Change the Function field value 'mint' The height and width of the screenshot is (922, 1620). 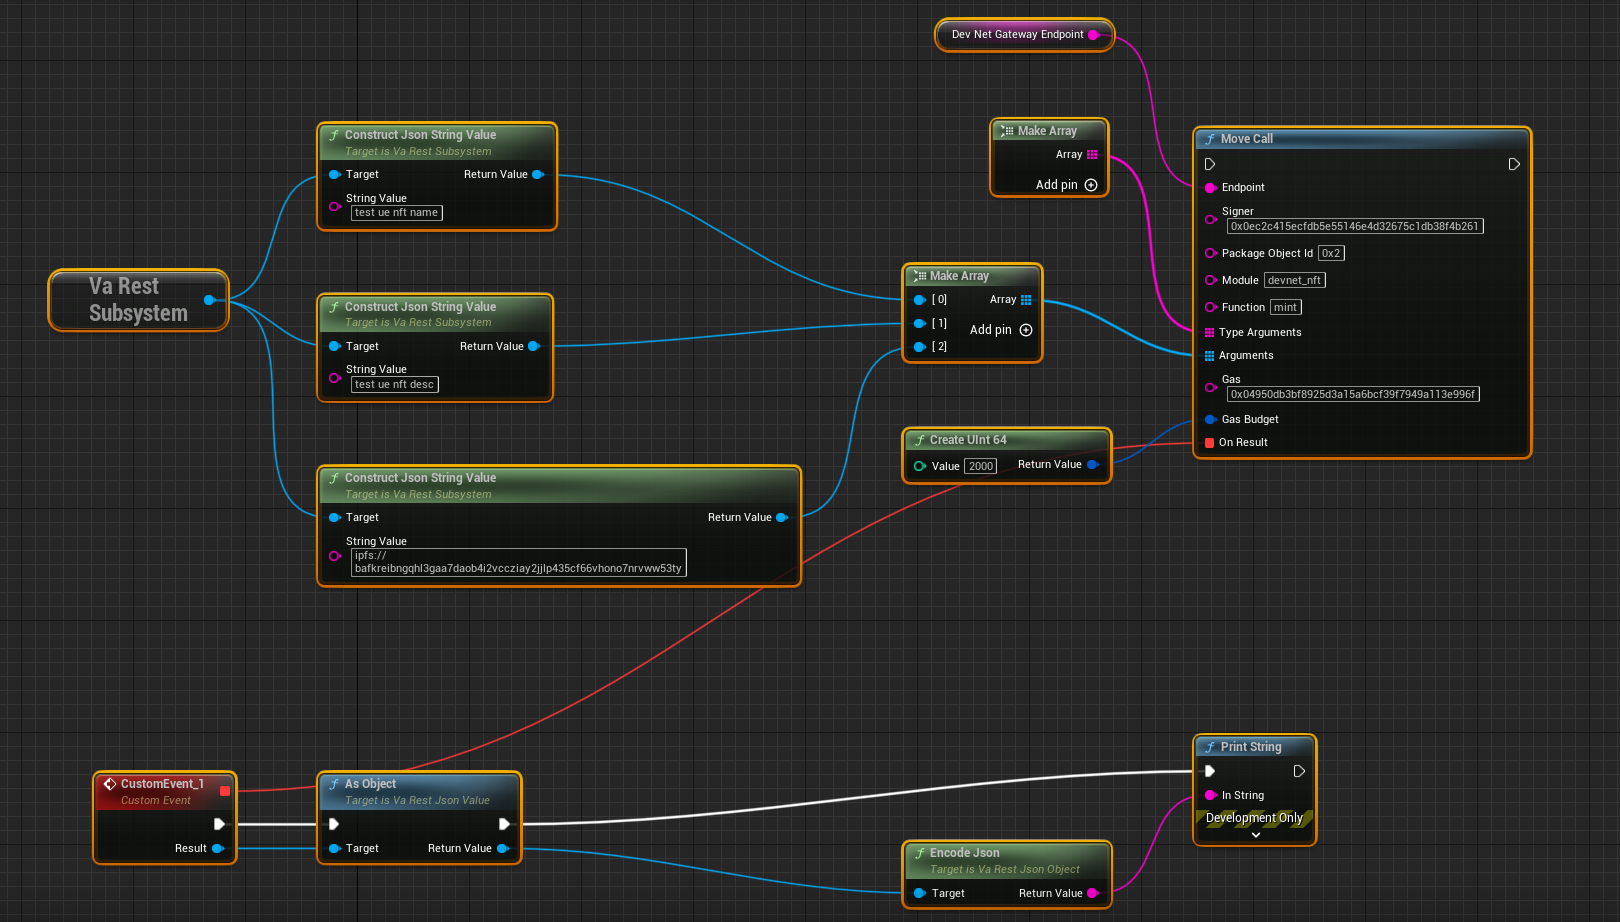point(1285,307)
